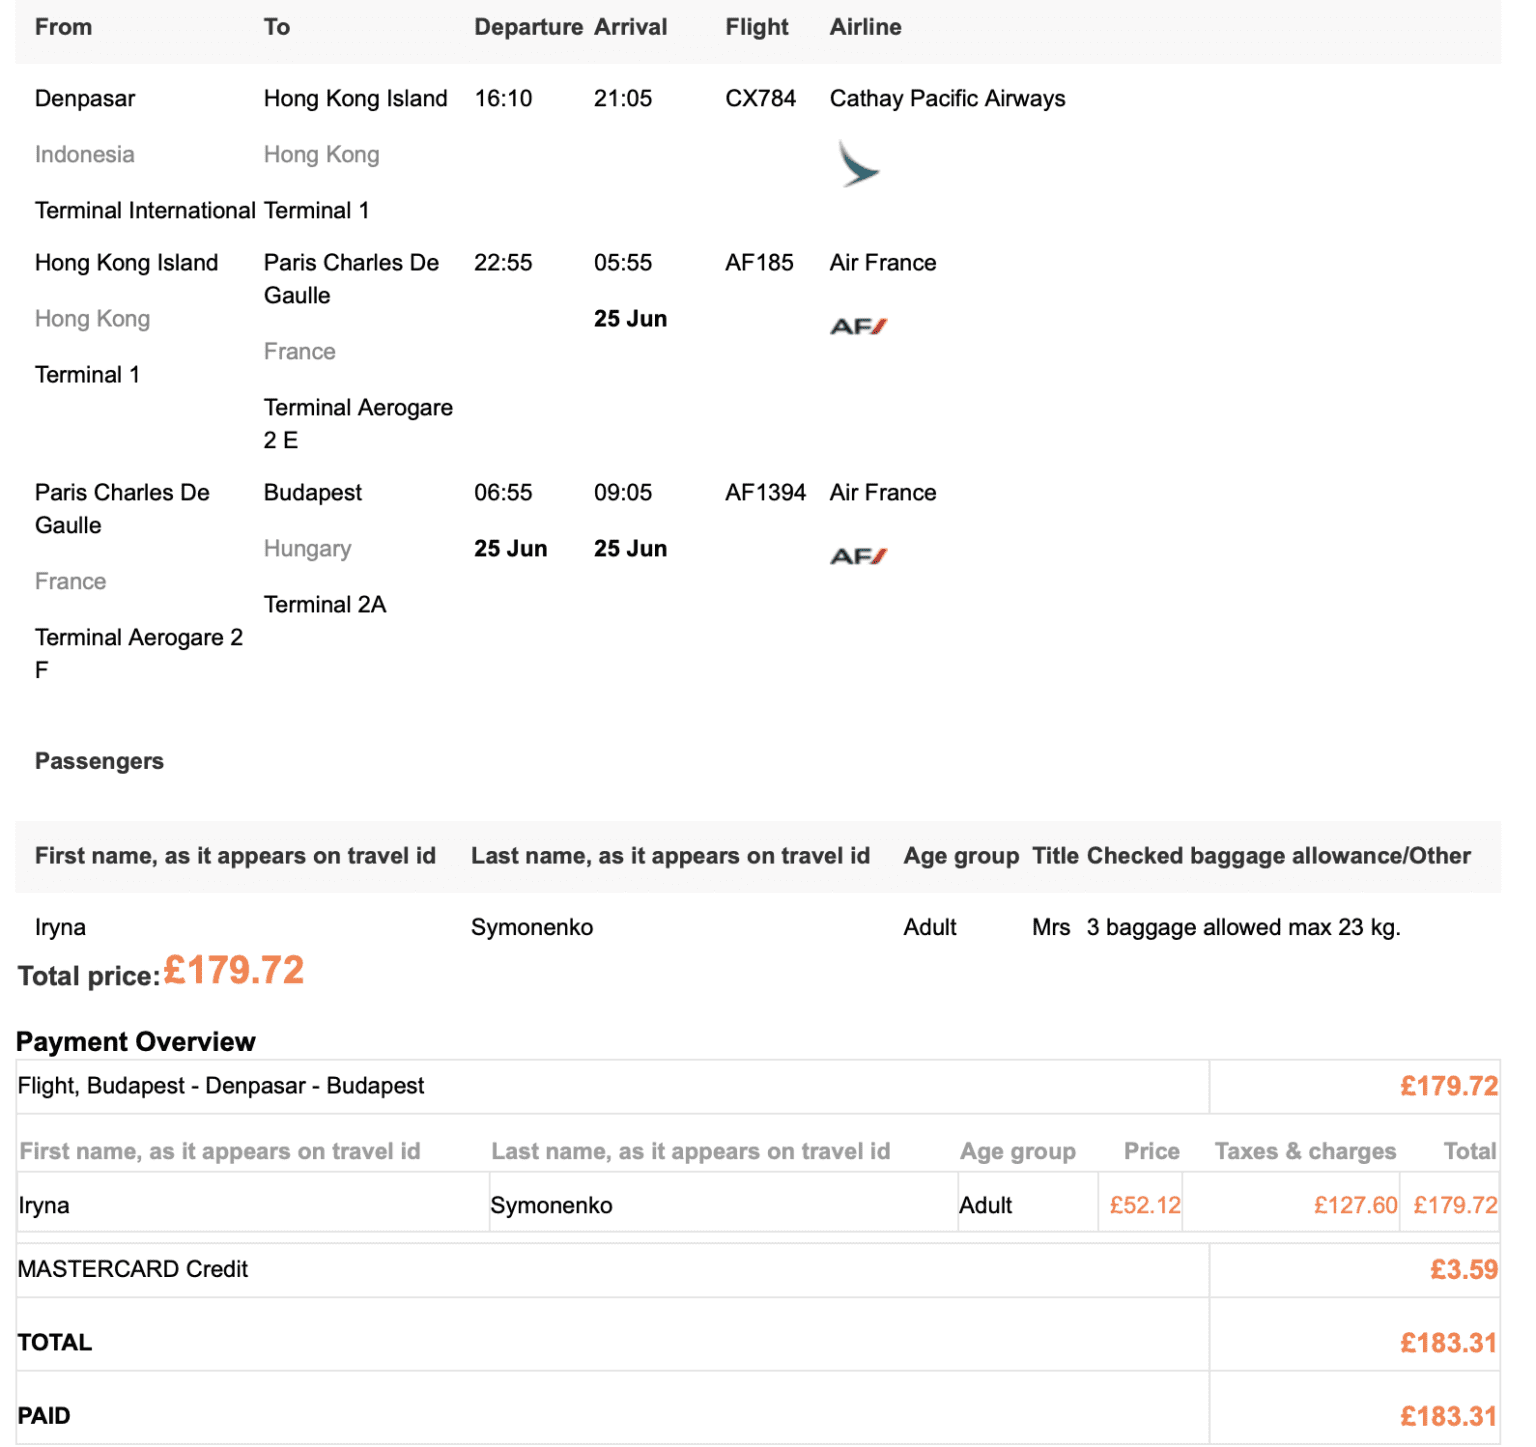Click the Departure column header
This screenshot has height=1447, width=1536.
tap(531, 27)
